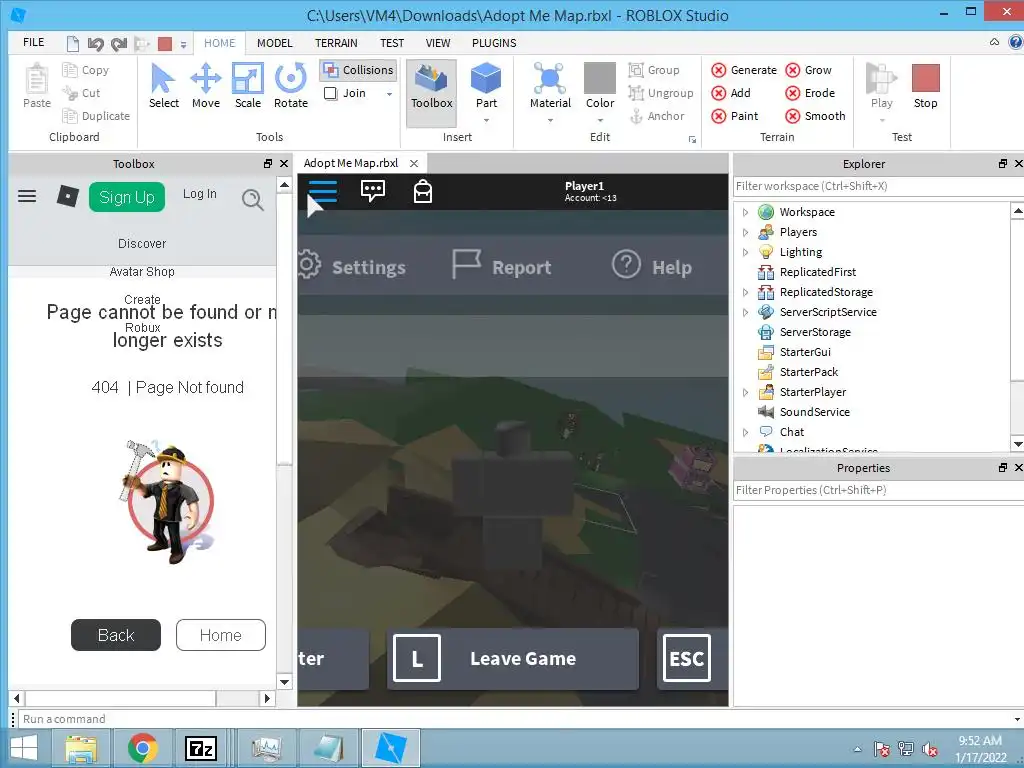Open Toolbox hamburger menu
This screenshot has height=768, width=1024.
27,196
